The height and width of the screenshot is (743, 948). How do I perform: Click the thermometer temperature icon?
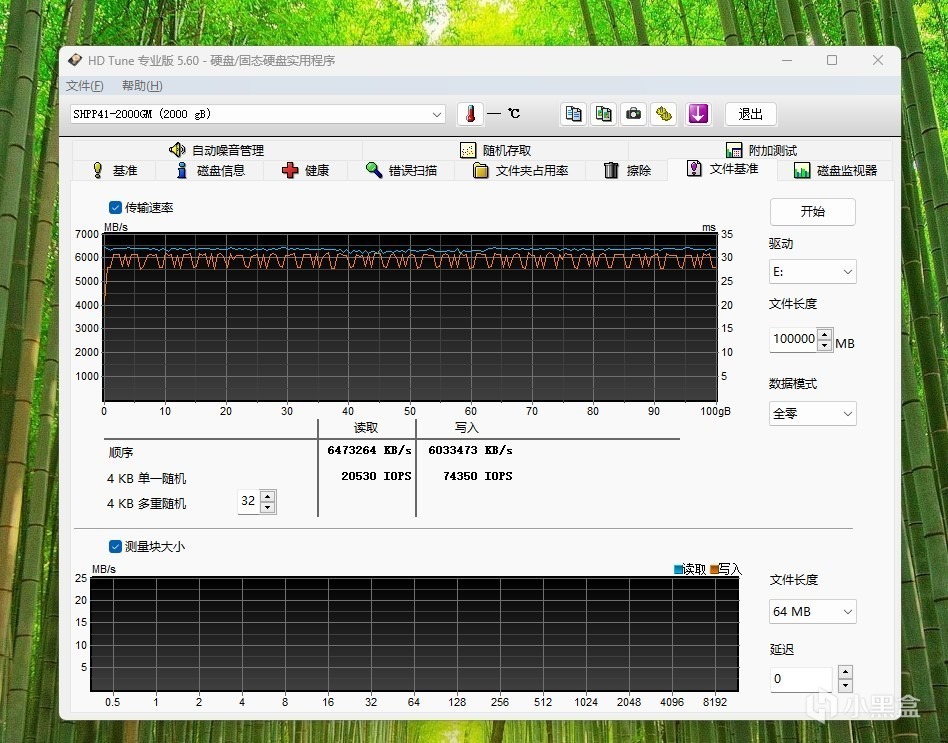[470, 114]
